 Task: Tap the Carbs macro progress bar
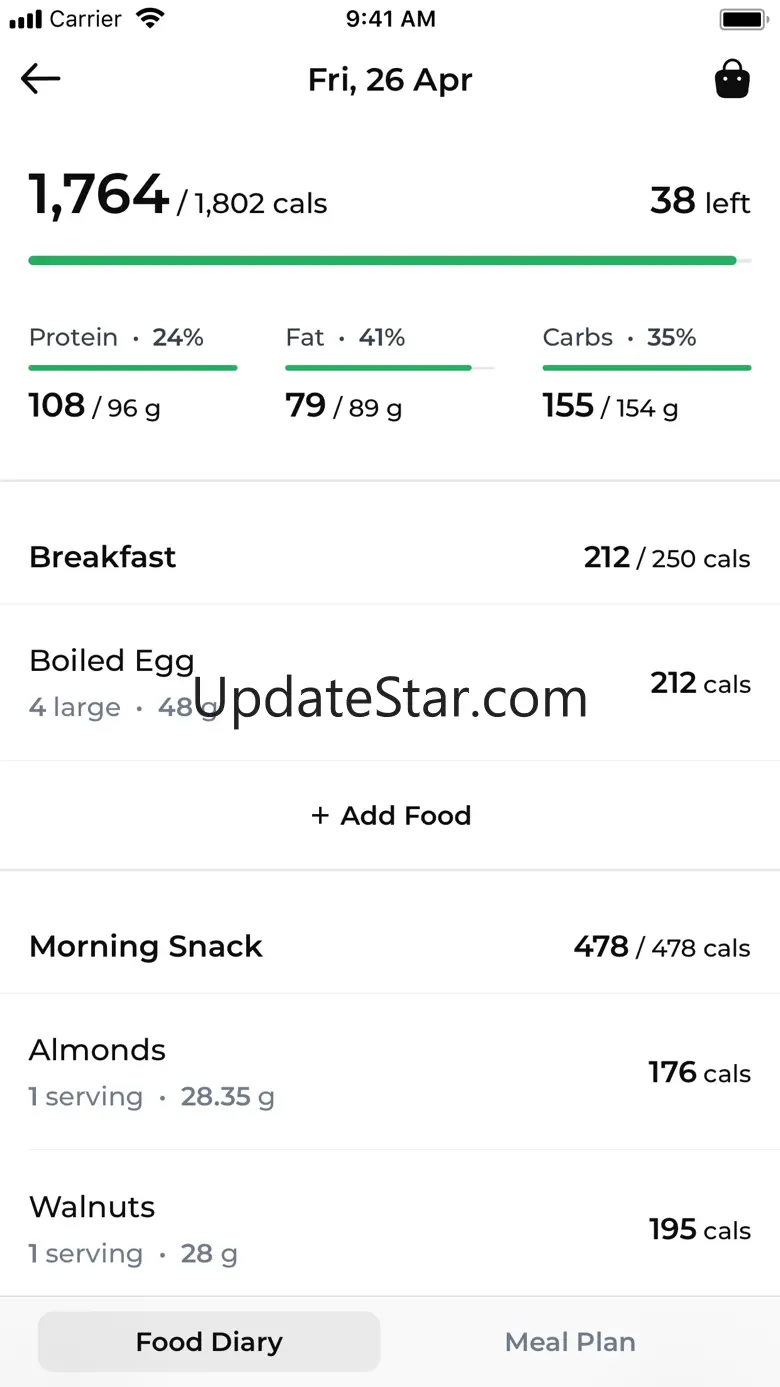point(647,368)
